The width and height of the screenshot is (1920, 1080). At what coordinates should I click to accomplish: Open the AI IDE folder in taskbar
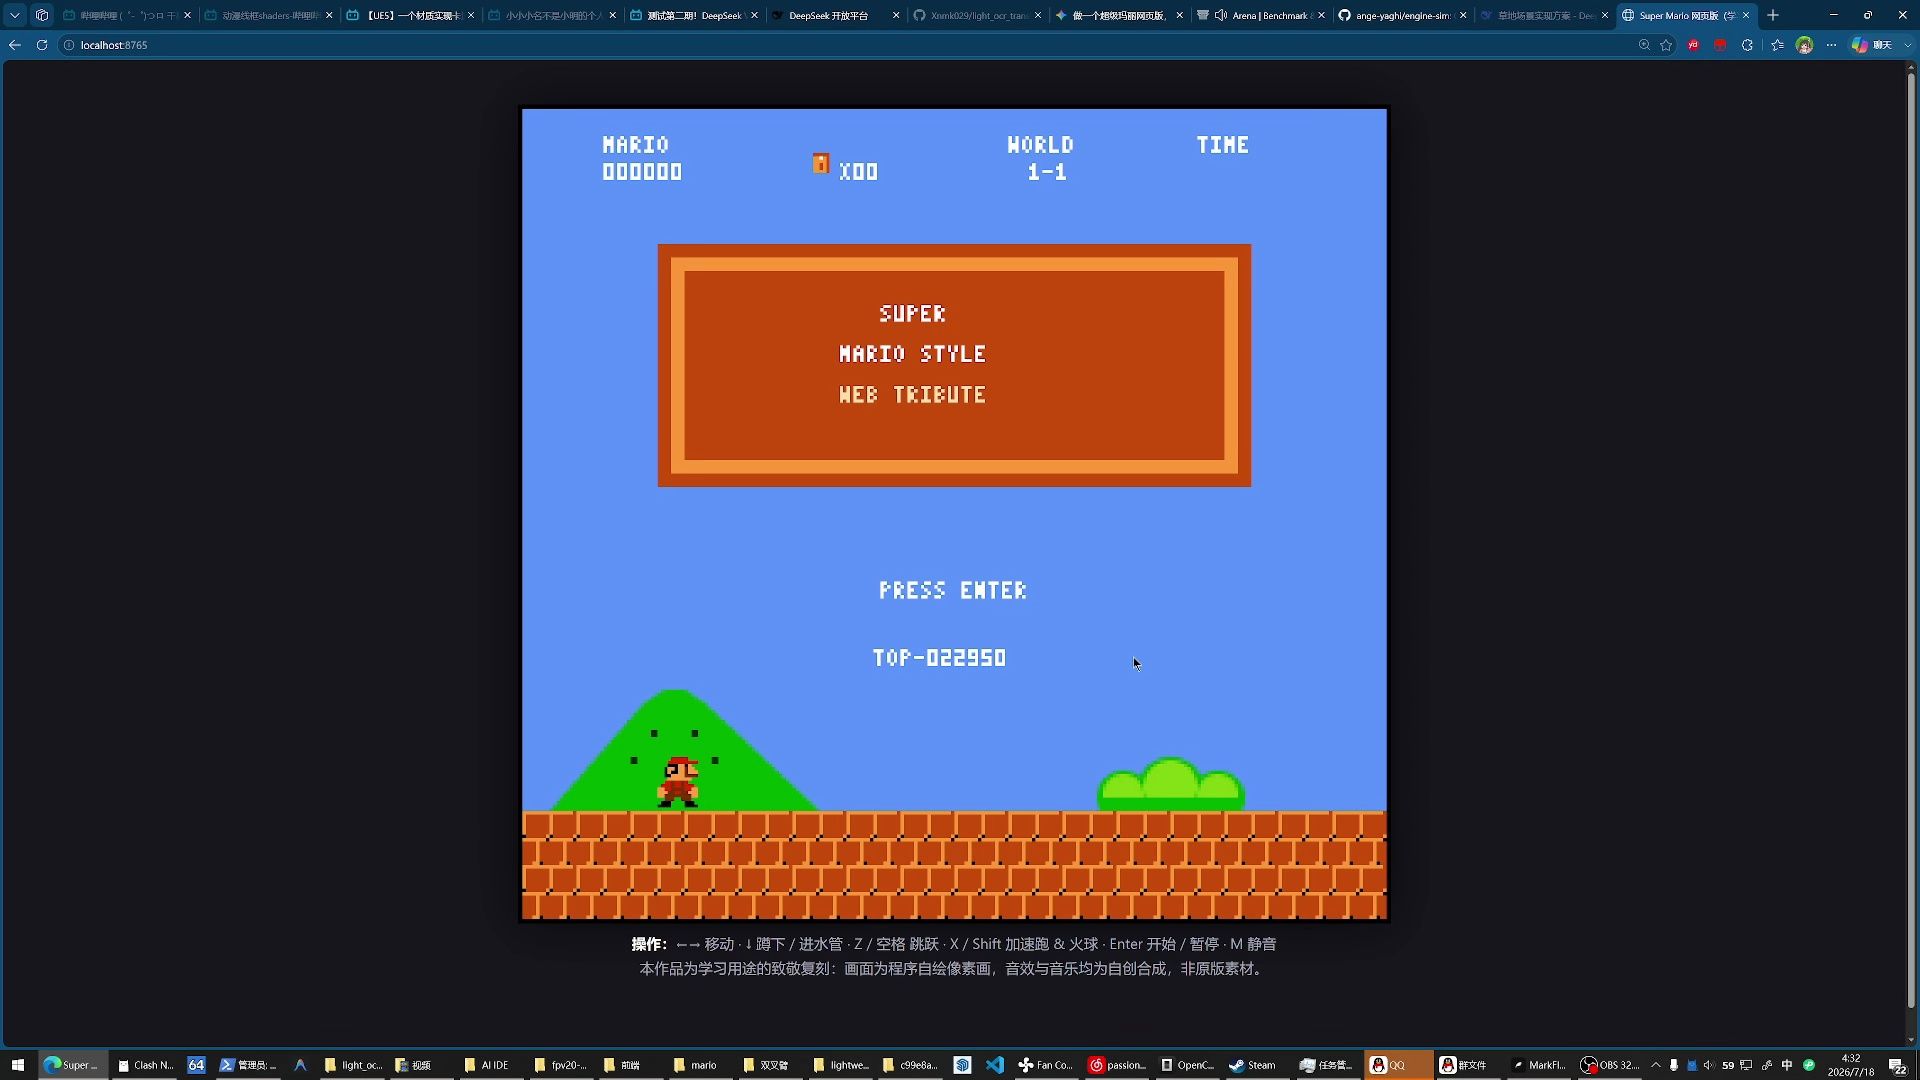pyautogui.click(x=487, y=1065)
